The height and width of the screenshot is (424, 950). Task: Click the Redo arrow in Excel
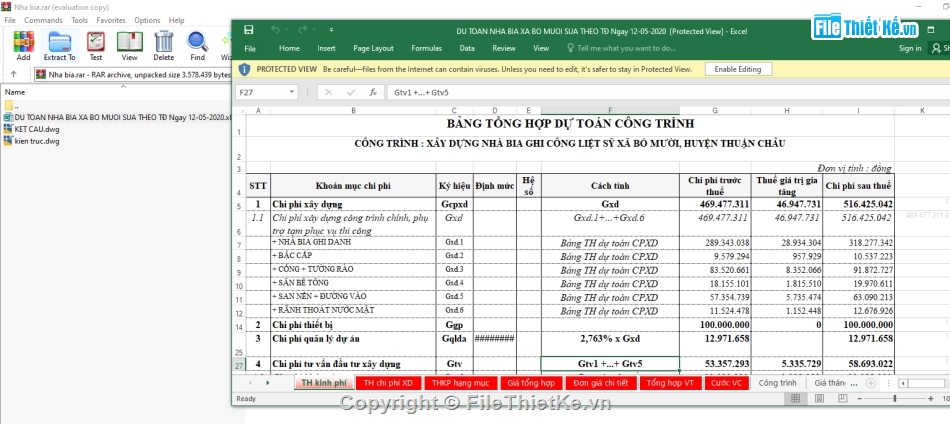[302, 30]
